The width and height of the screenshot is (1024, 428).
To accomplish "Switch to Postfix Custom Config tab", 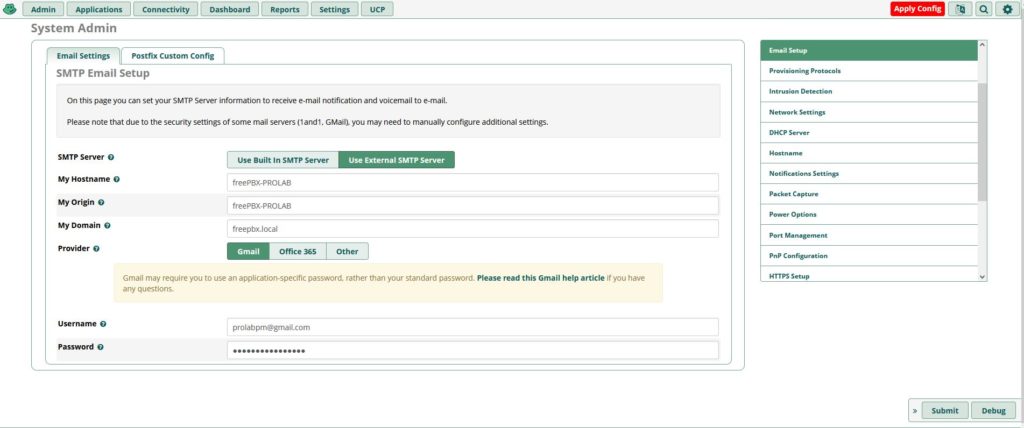I will 172,56.
